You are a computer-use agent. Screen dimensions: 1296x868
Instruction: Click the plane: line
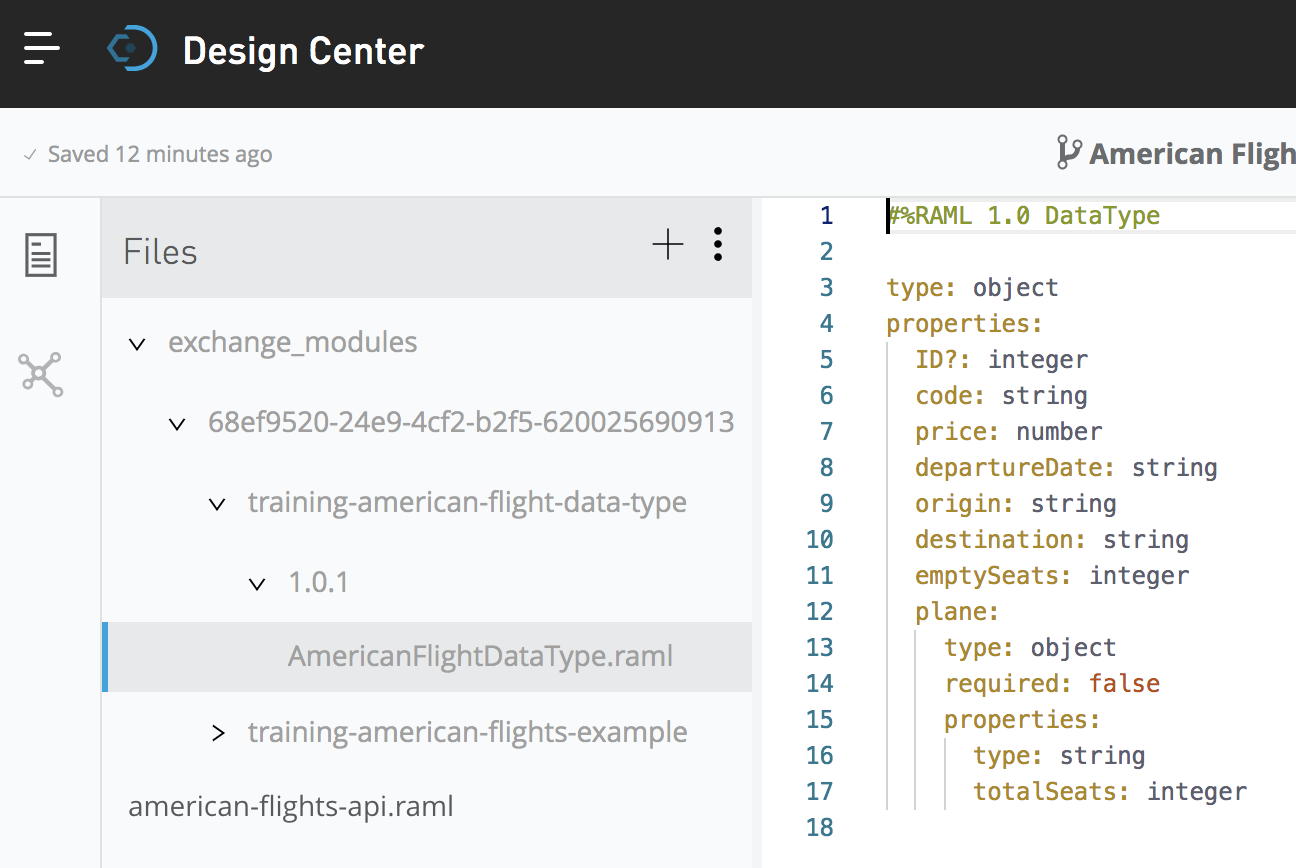[x=957, y=612]
